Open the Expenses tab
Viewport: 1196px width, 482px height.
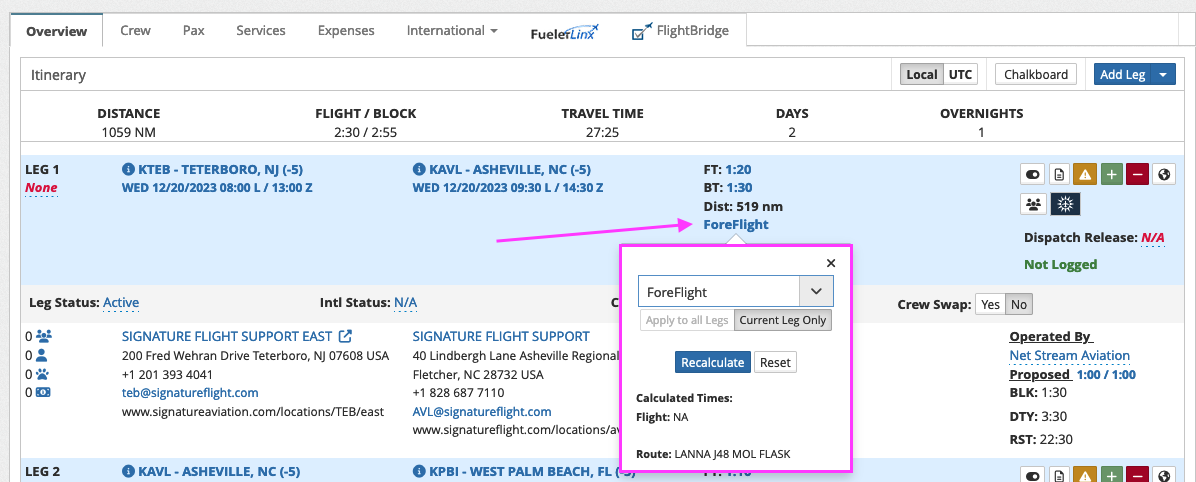[x=346, y=31]
